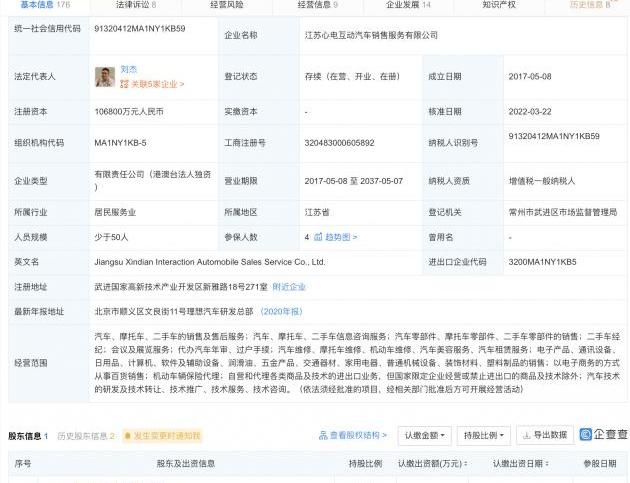The height and width of the screenshot is (483, 630).
Task: Click import-export code 3200MA1NY1KB5
Action: [x=542, y=262]
